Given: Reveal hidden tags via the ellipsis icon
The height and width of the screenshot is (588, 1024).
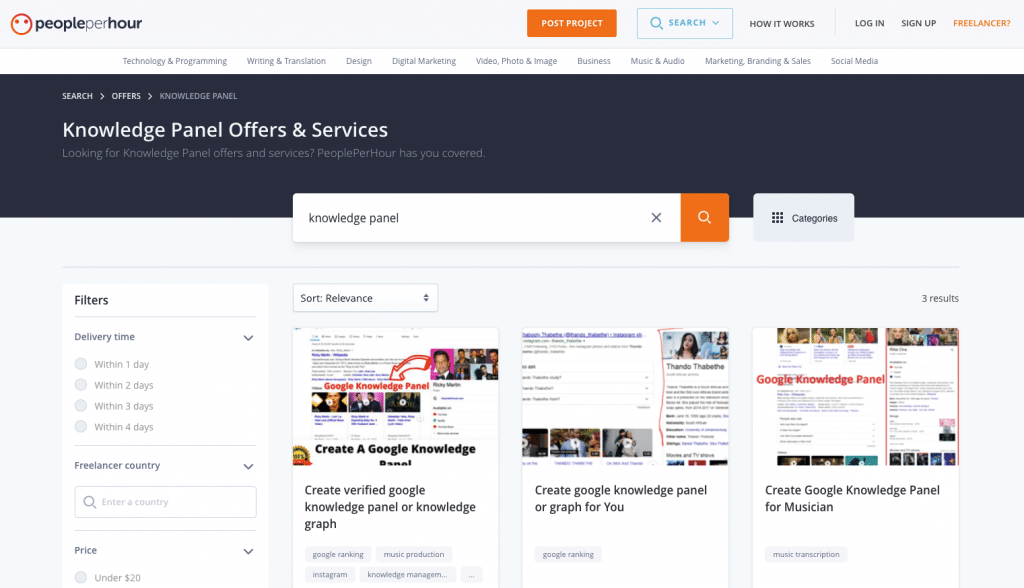Looking at the screenshot, I should 471,574.
